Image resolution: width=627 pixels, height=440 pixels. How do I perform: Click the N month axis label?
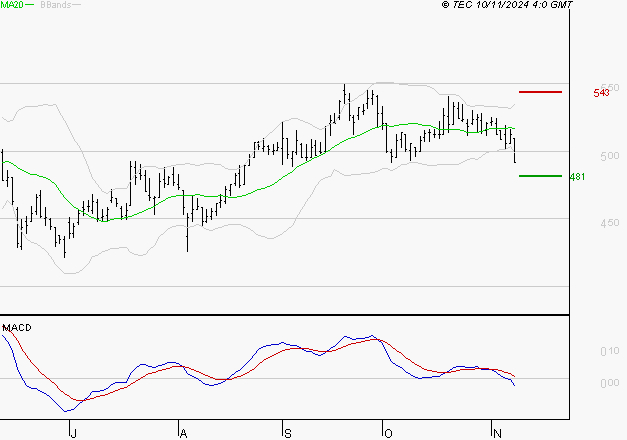[x=497, y=433]
